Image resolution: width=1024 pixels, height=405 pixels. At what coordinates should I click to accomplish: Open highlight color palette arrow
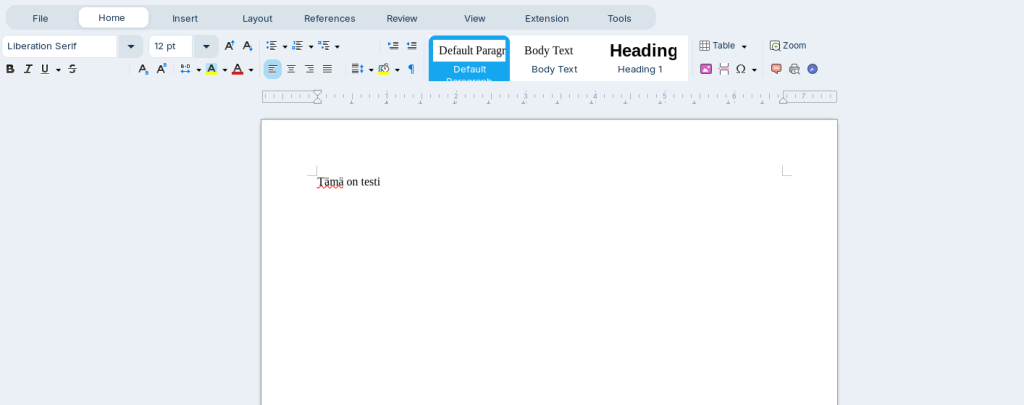[x=225, y=69]
